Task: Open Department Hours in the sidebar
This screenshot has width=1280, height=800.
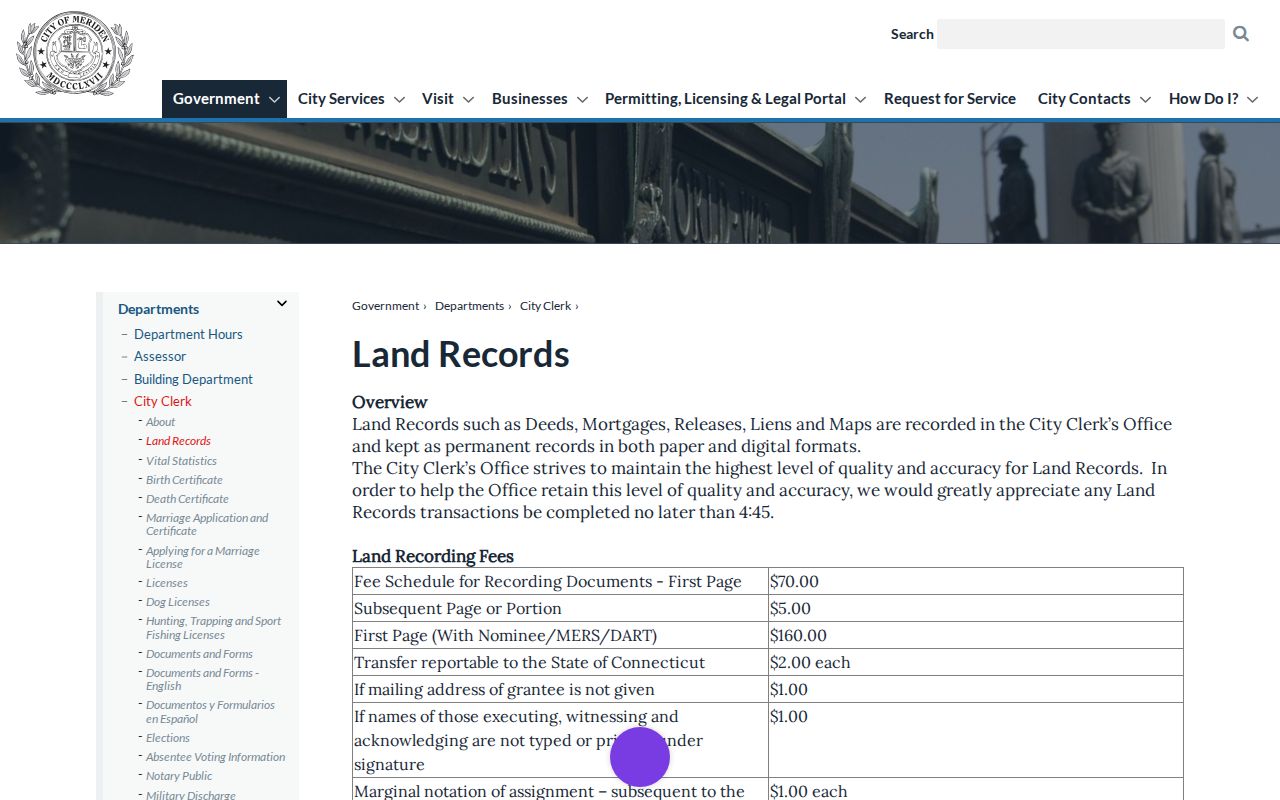Action: [188, 334]
